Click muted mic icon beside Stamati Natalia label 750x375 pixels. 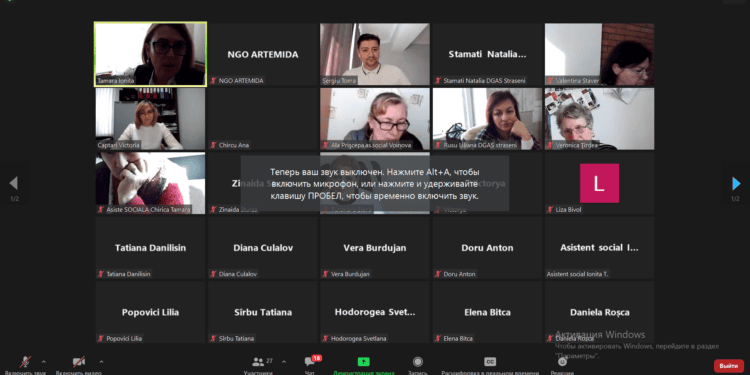[438, 80]
